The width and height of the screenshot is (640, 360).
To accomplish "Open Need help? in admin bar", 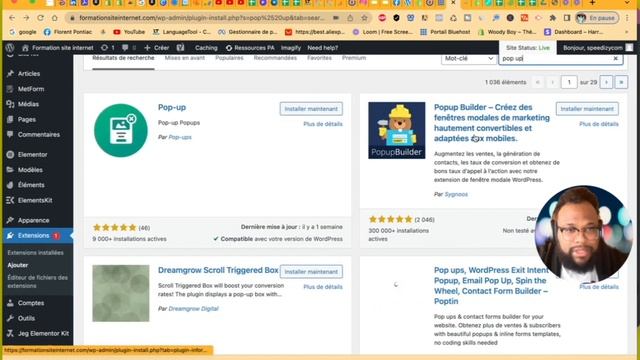I will coord(322,48).
